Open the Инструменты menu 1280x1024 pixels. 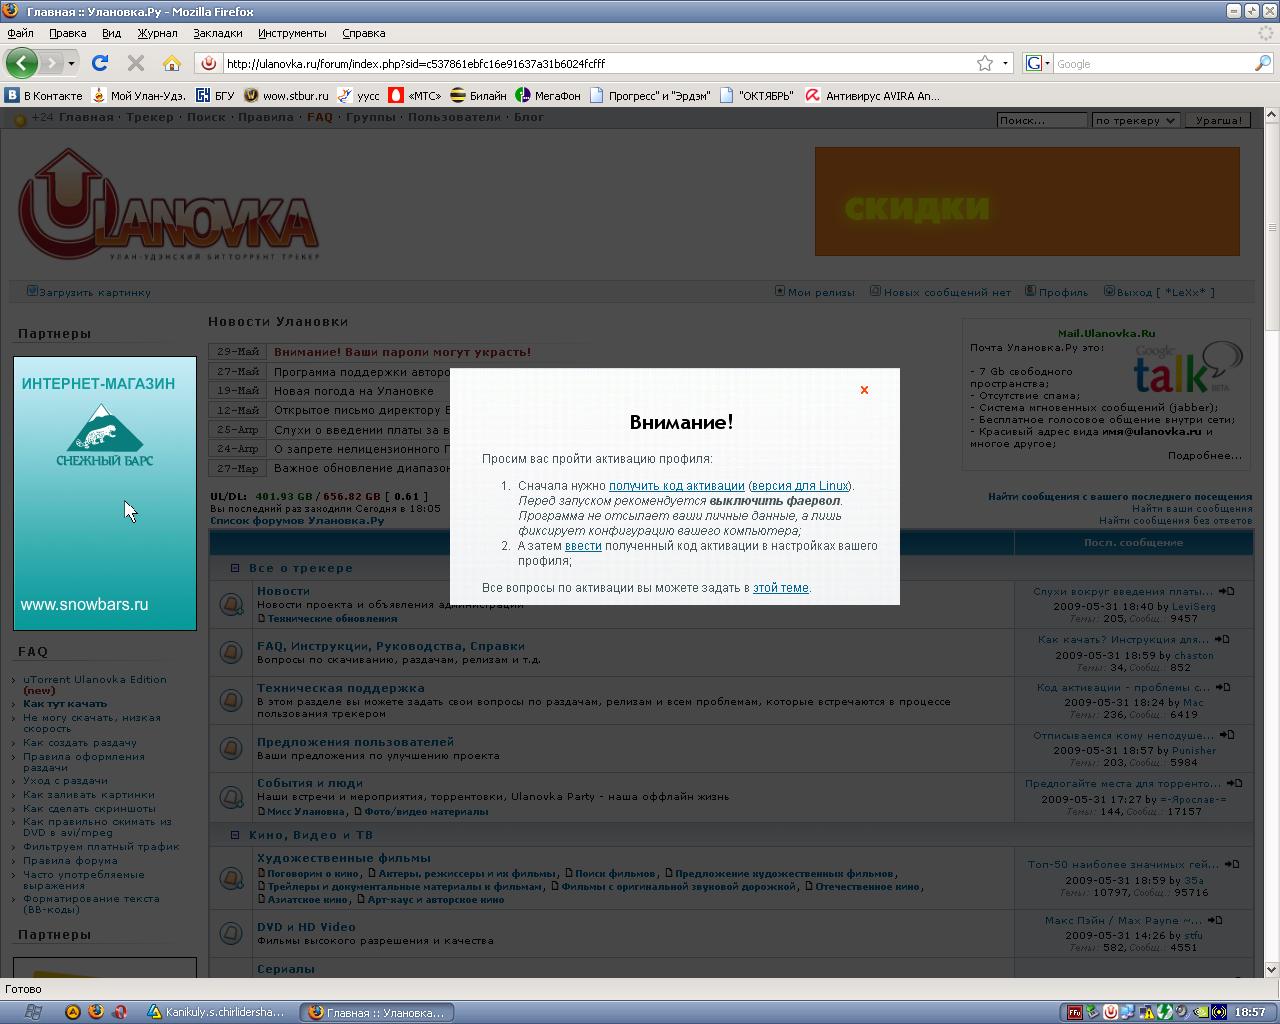tap(292, 33)
